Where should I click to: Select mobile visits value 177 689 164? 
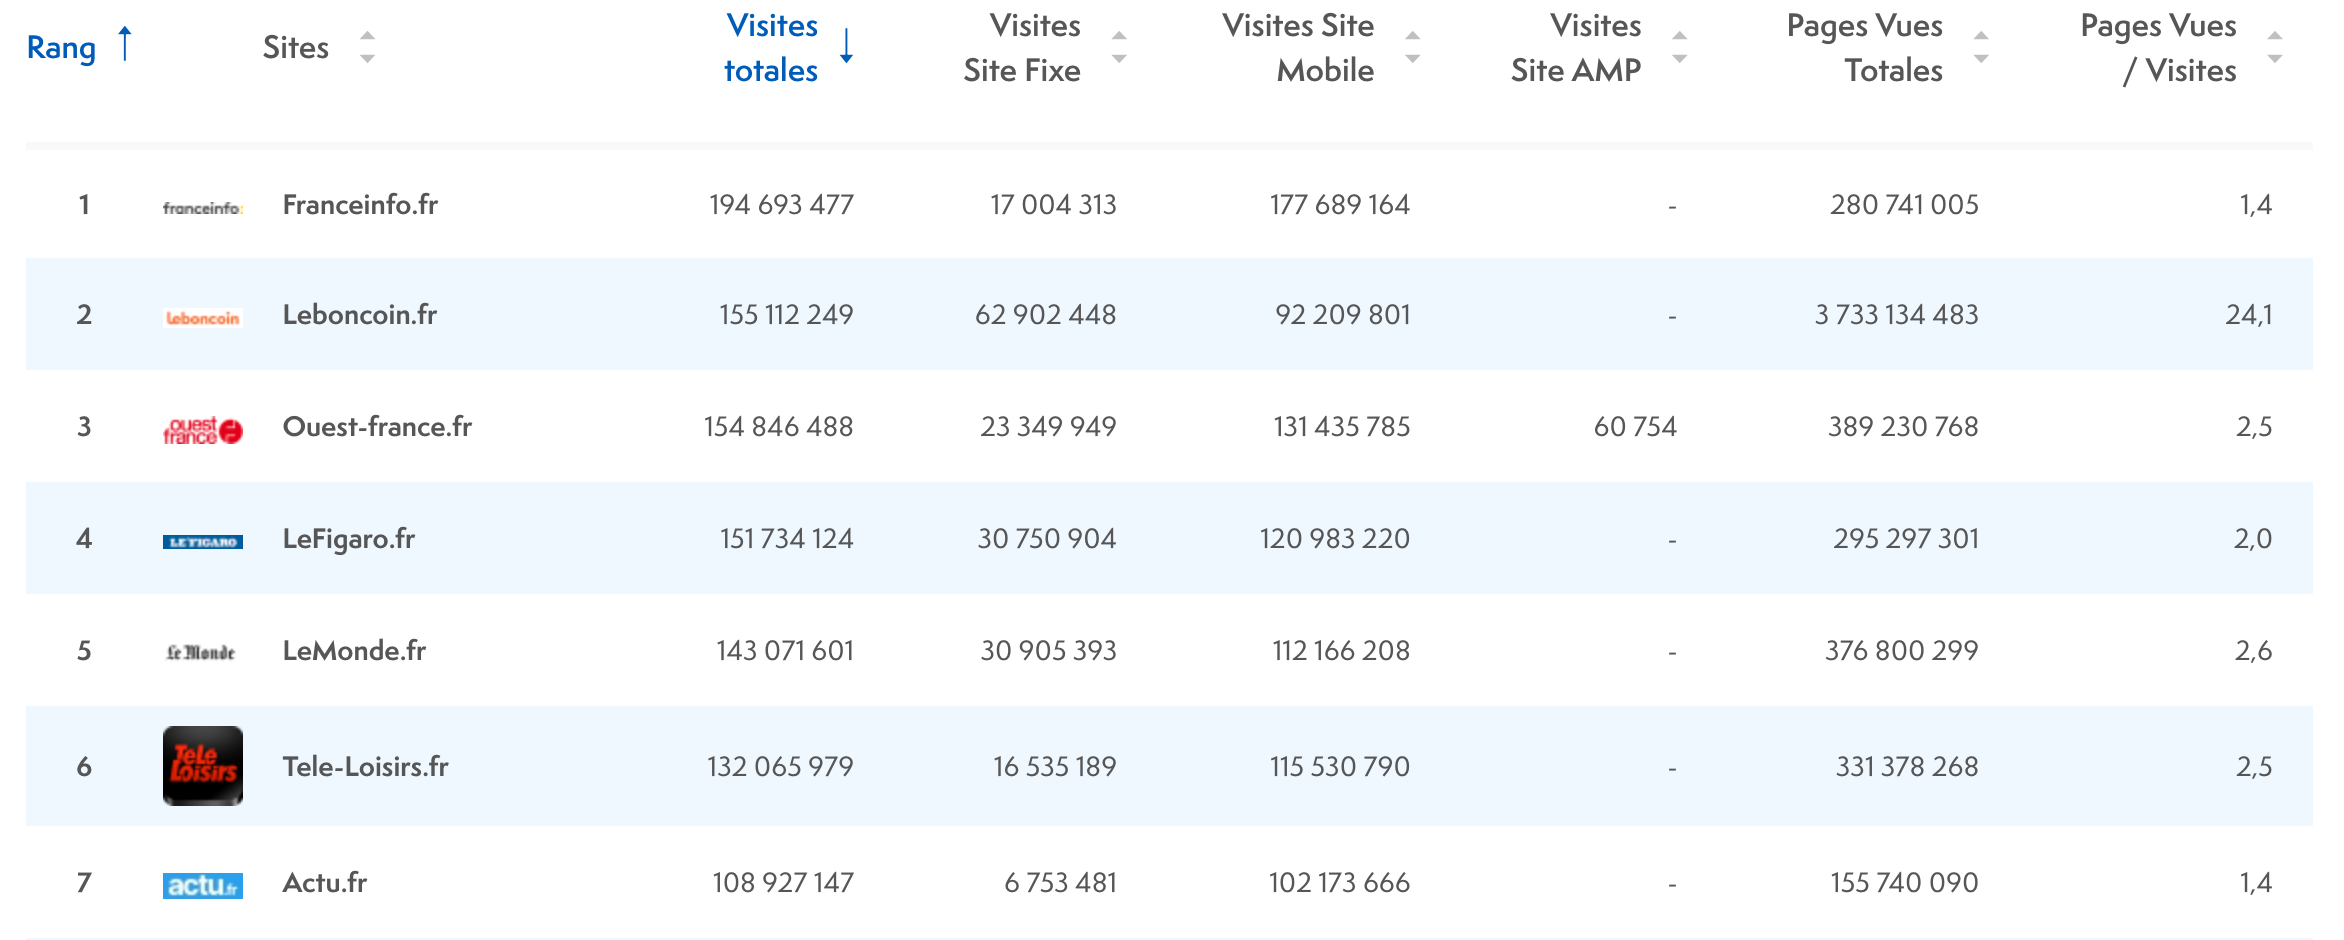click(x=1340, y=205)
